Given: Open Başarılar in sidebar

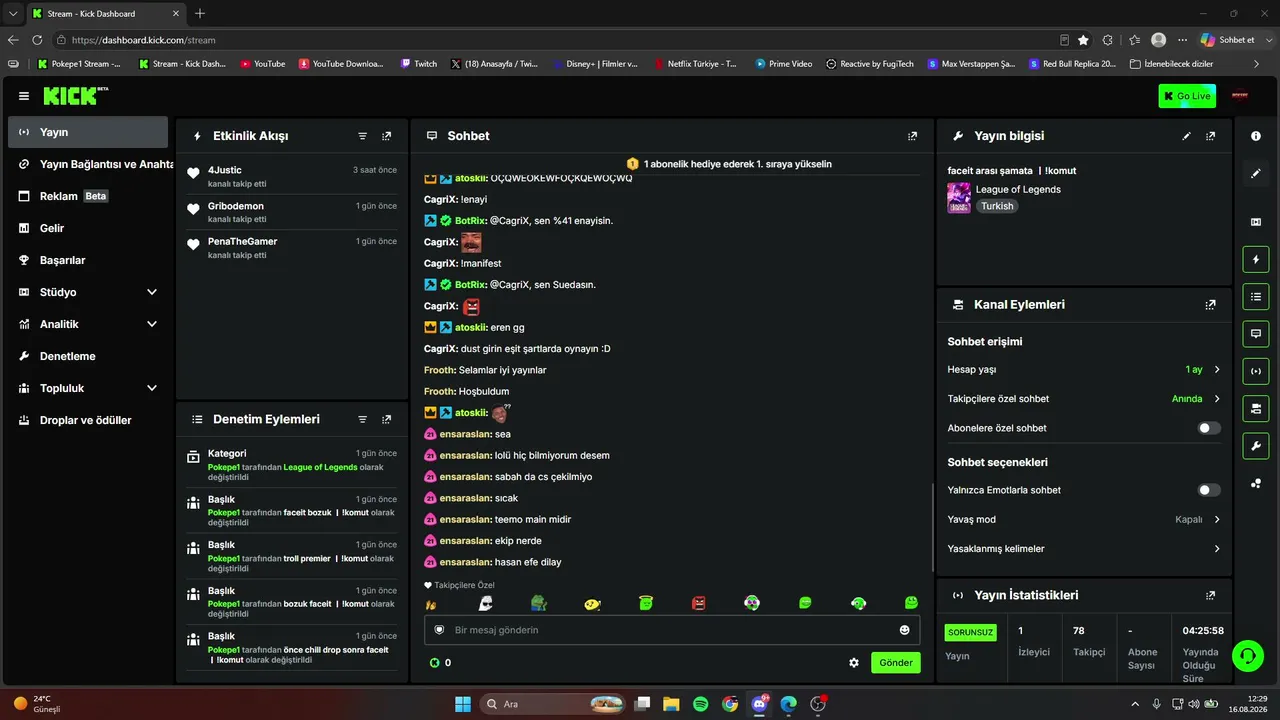Looking at the screenshot, I should tap(88, 260).
